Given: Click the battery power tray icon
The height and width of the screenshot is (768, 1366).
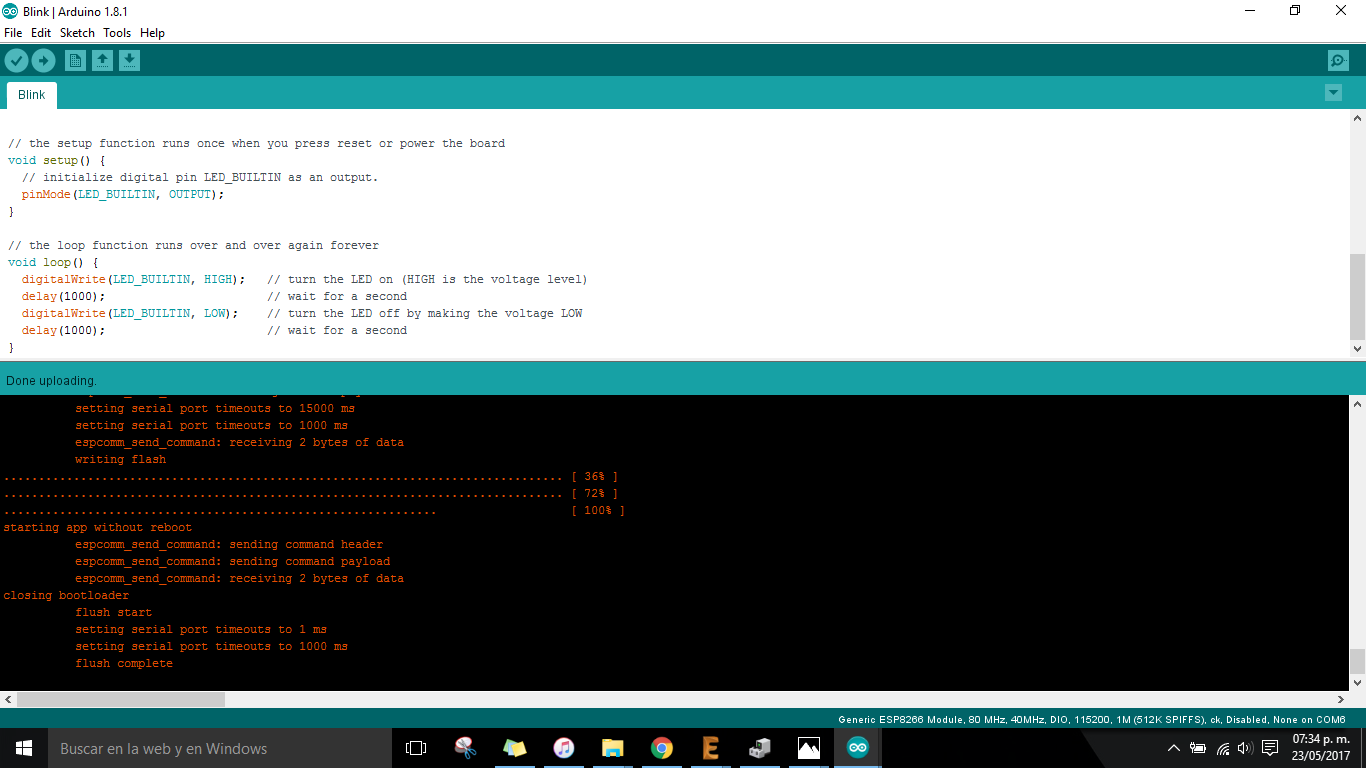Looking at the screenshot, I should 1198,748.
